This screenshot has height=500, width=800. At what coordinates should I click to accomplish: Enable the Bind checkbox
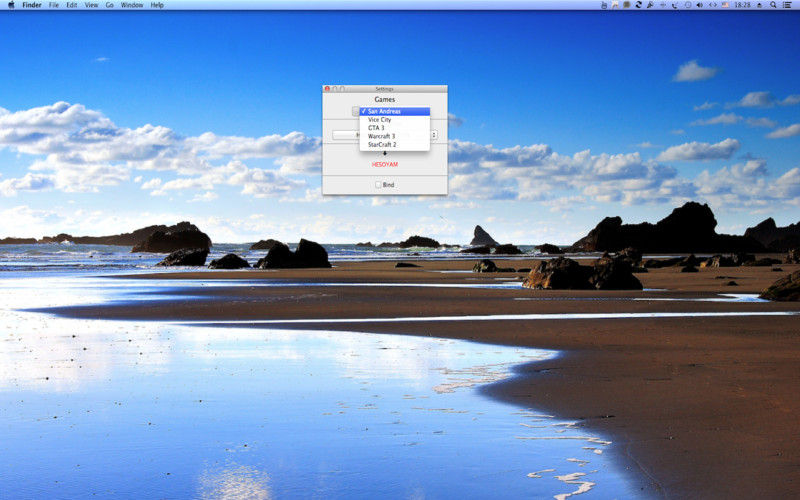click(378, 185)
